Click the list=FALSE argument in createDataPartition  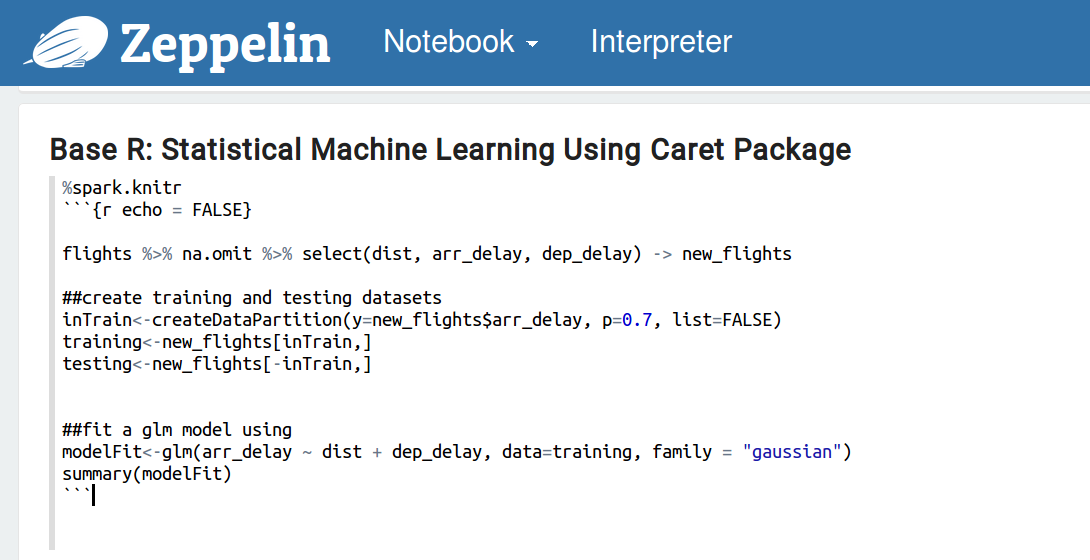pos(722,320)
